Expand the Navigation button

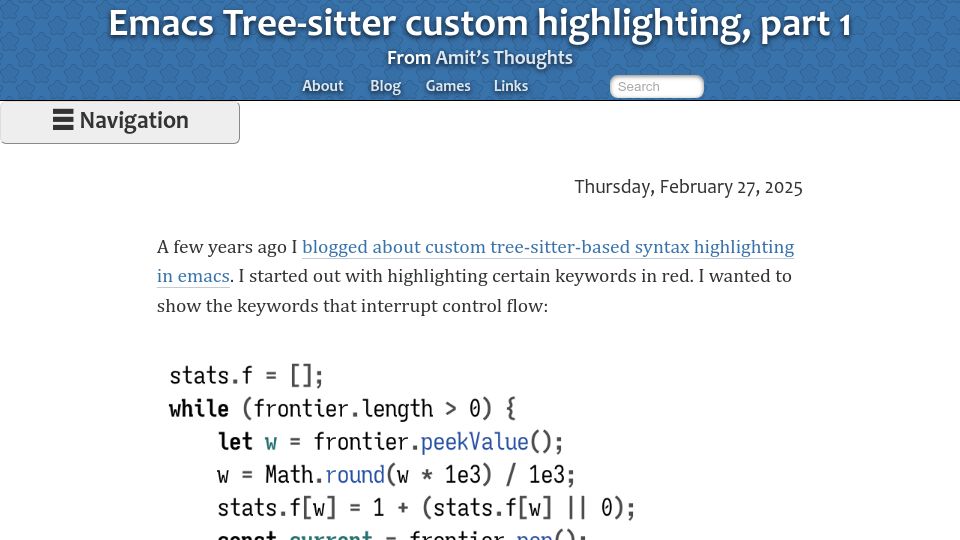tap(120, 122)
